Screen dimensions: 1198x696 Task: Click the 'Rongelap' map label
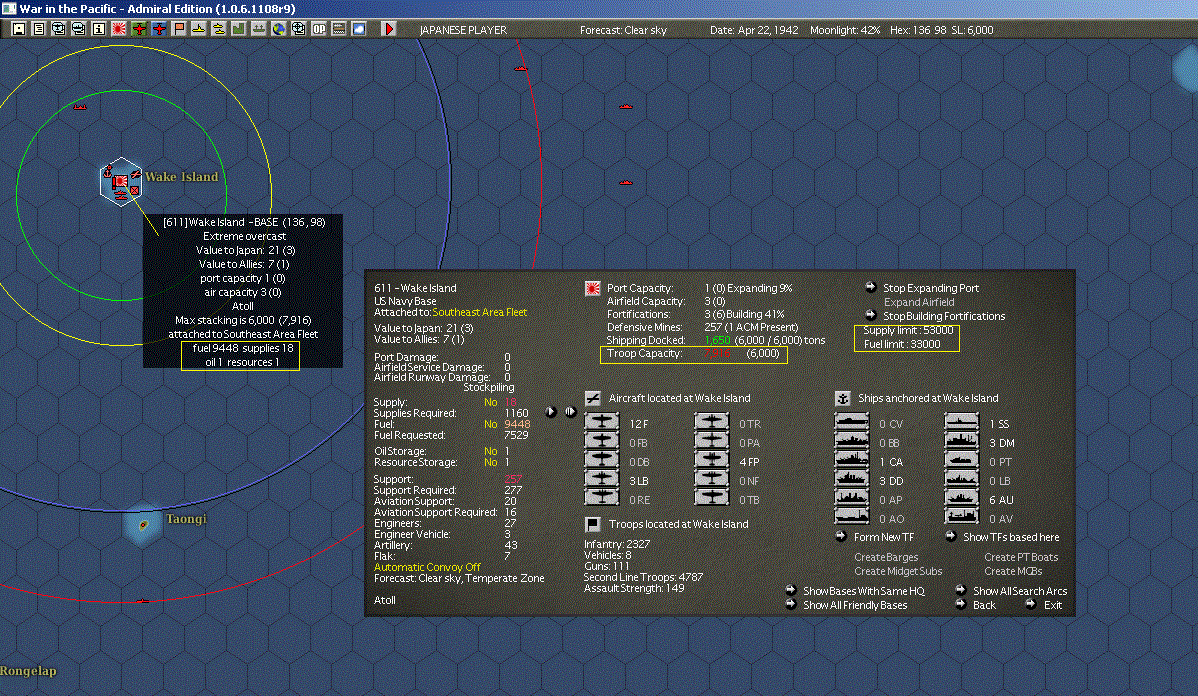[28, 671]
